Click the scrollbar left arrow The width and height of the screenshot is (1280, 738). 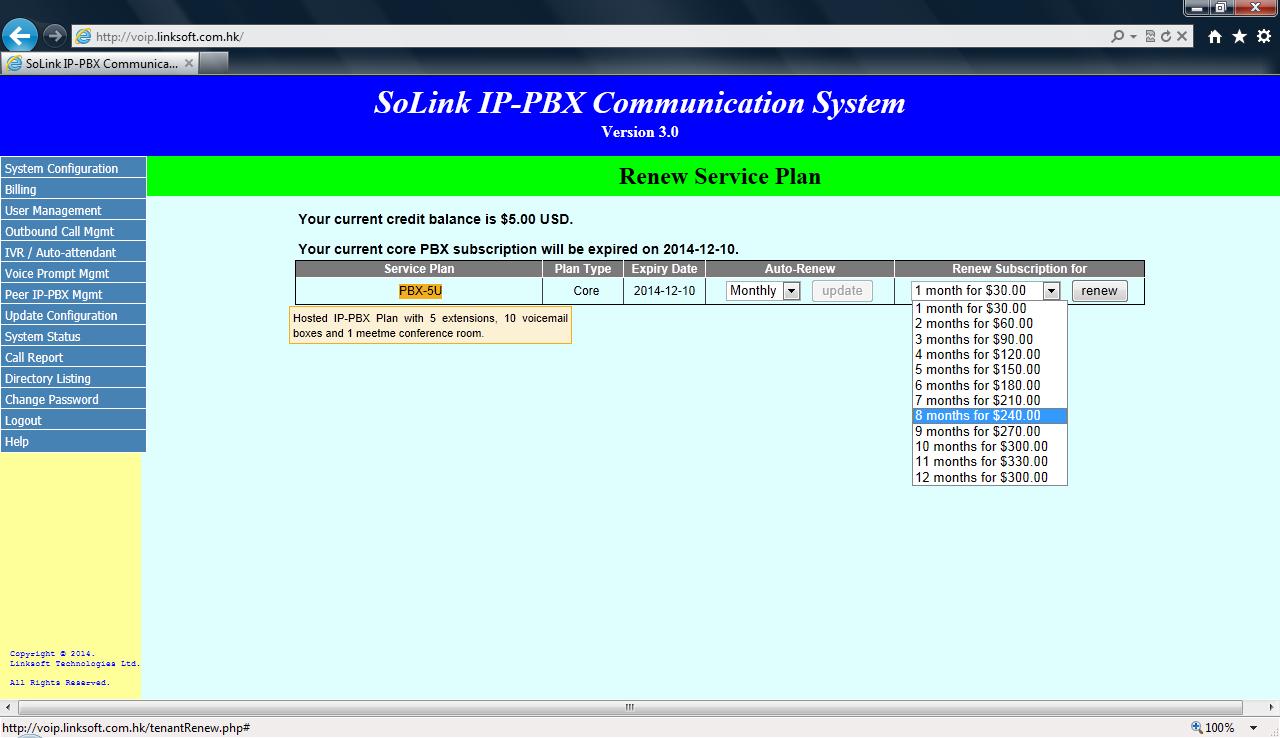pos(8,707)
